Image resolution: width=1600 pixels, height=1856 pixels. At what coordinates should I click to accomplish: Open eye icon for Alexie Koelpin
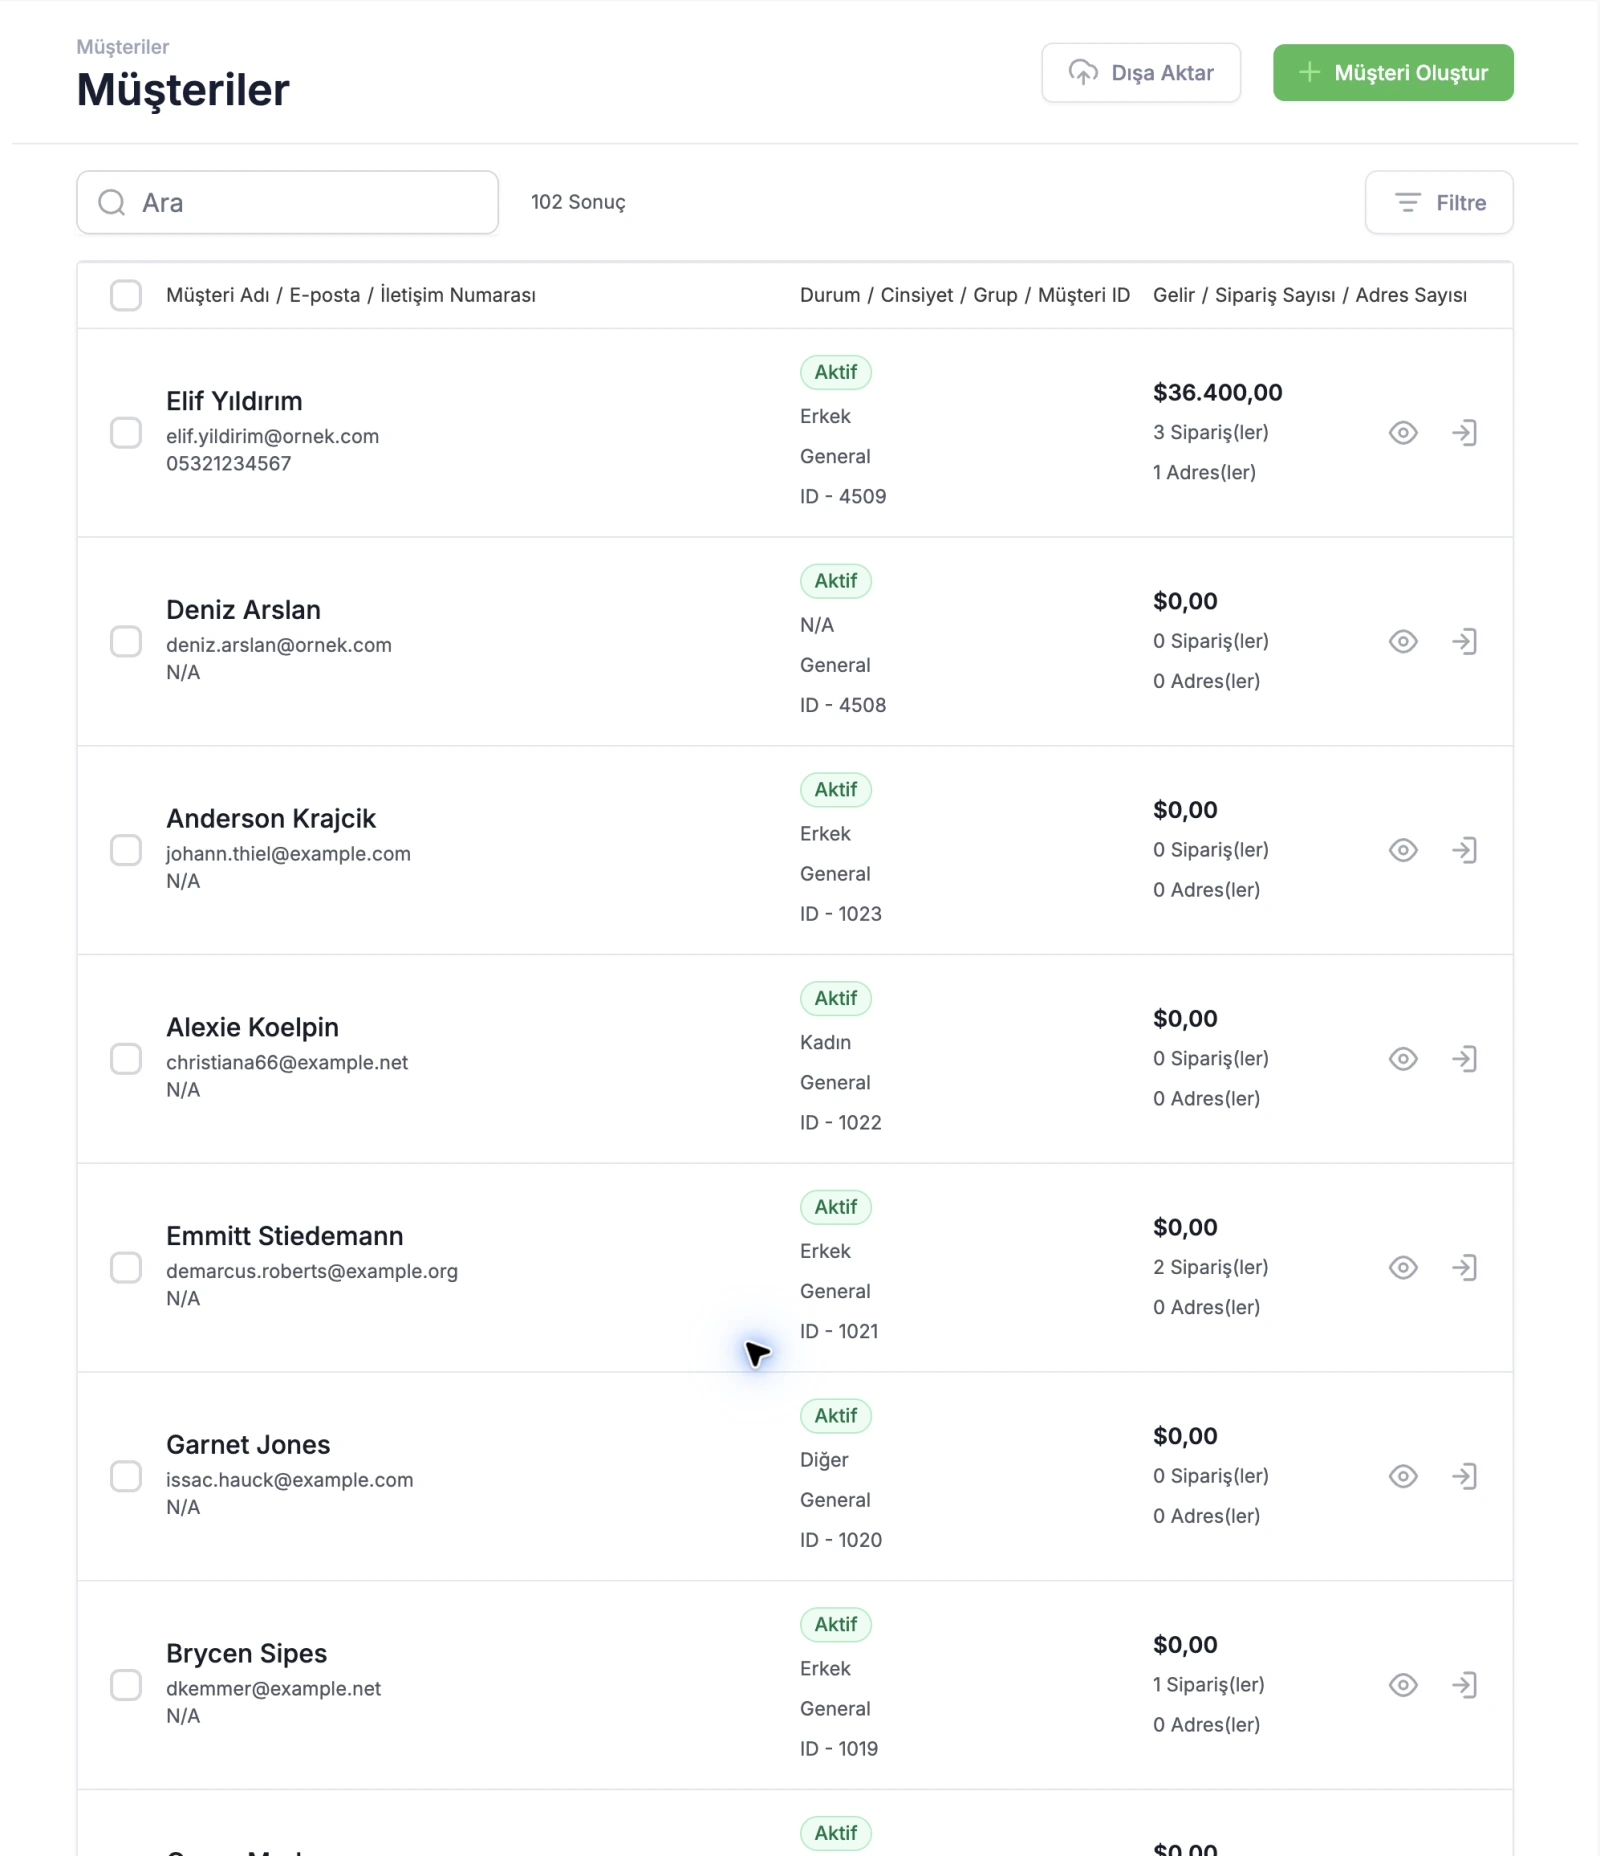(x=1403, y=1059)
